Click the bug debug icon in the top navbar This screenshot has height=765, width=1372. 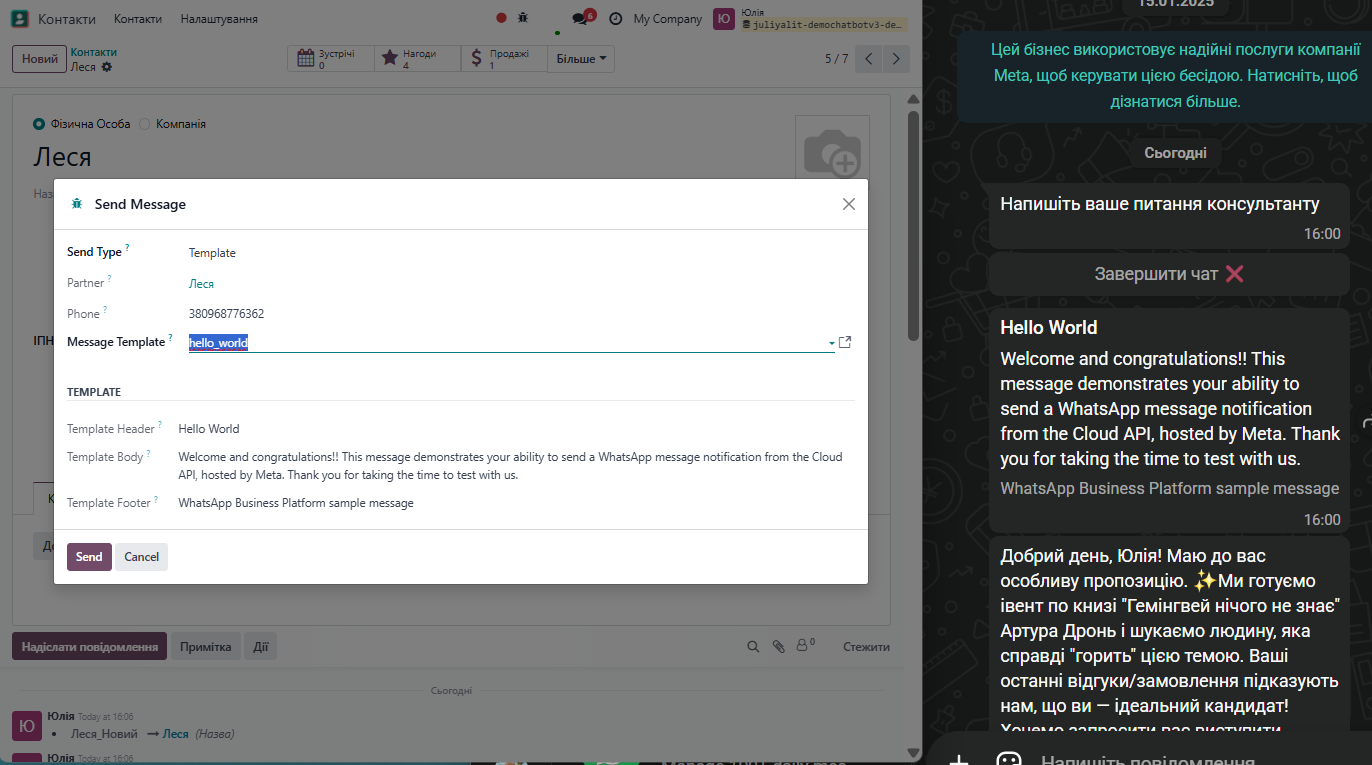click(523, 18)
